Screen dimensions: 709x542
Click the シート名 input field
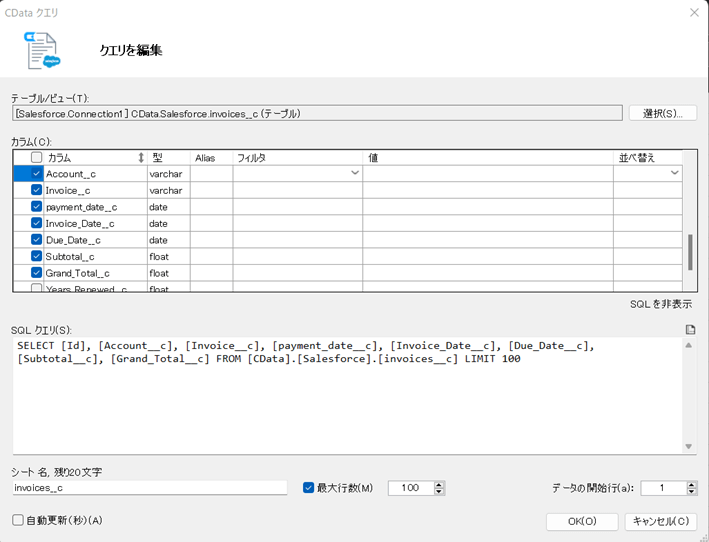150,488
